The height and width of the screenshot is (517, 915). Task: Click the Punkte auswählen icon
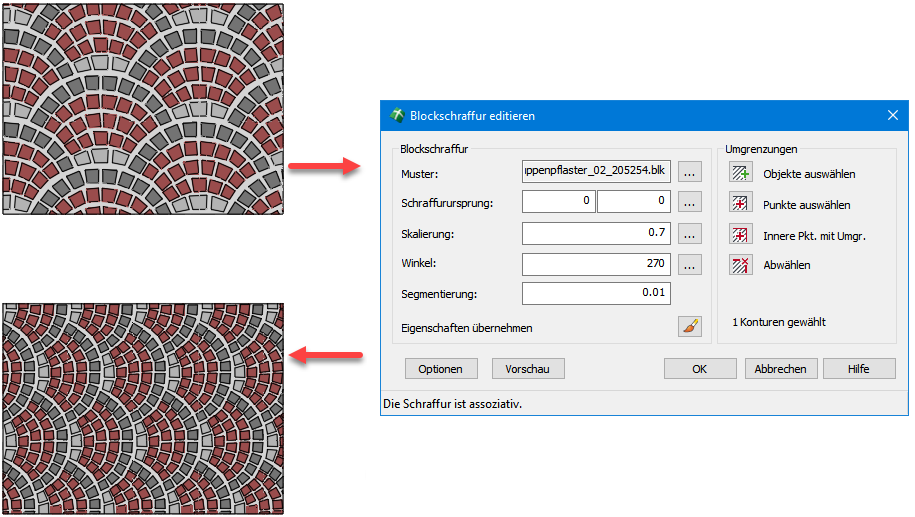pyautogui.click(x=740, y=204)
